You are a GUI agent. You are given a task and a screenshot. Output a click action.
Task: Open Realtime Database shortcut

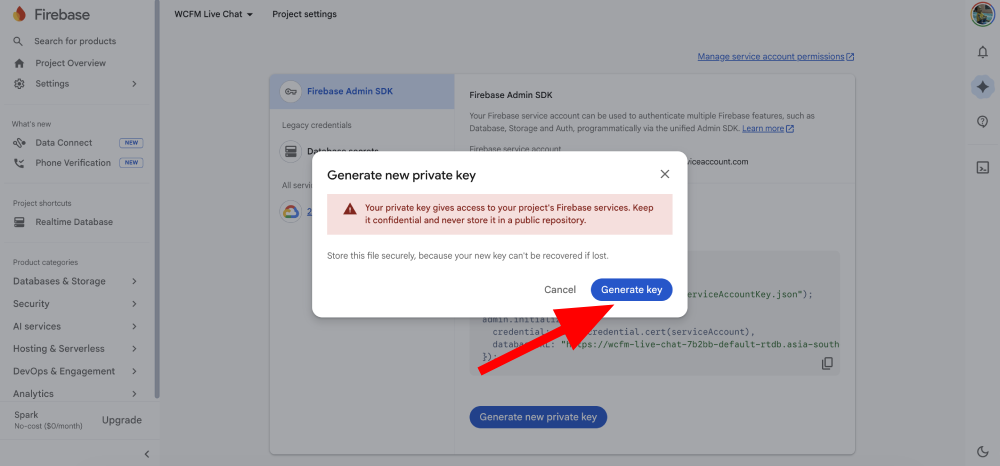(x=74, y=222)
